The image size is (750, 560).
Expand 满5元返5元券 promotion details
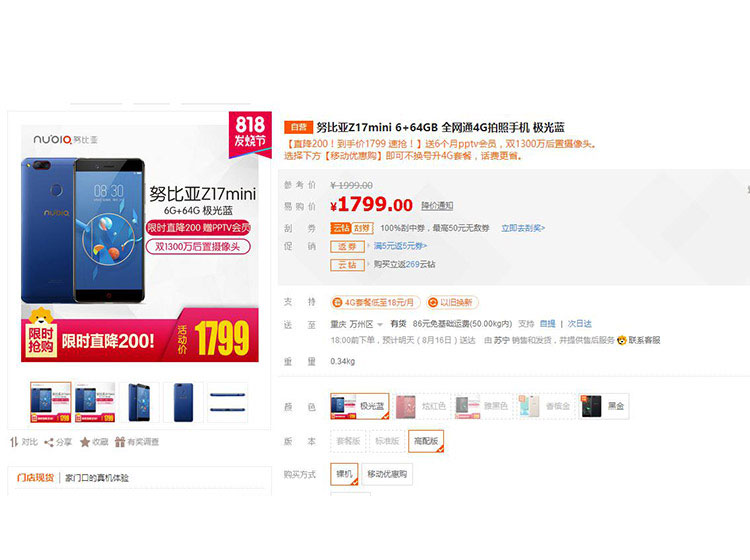point(400,246)
